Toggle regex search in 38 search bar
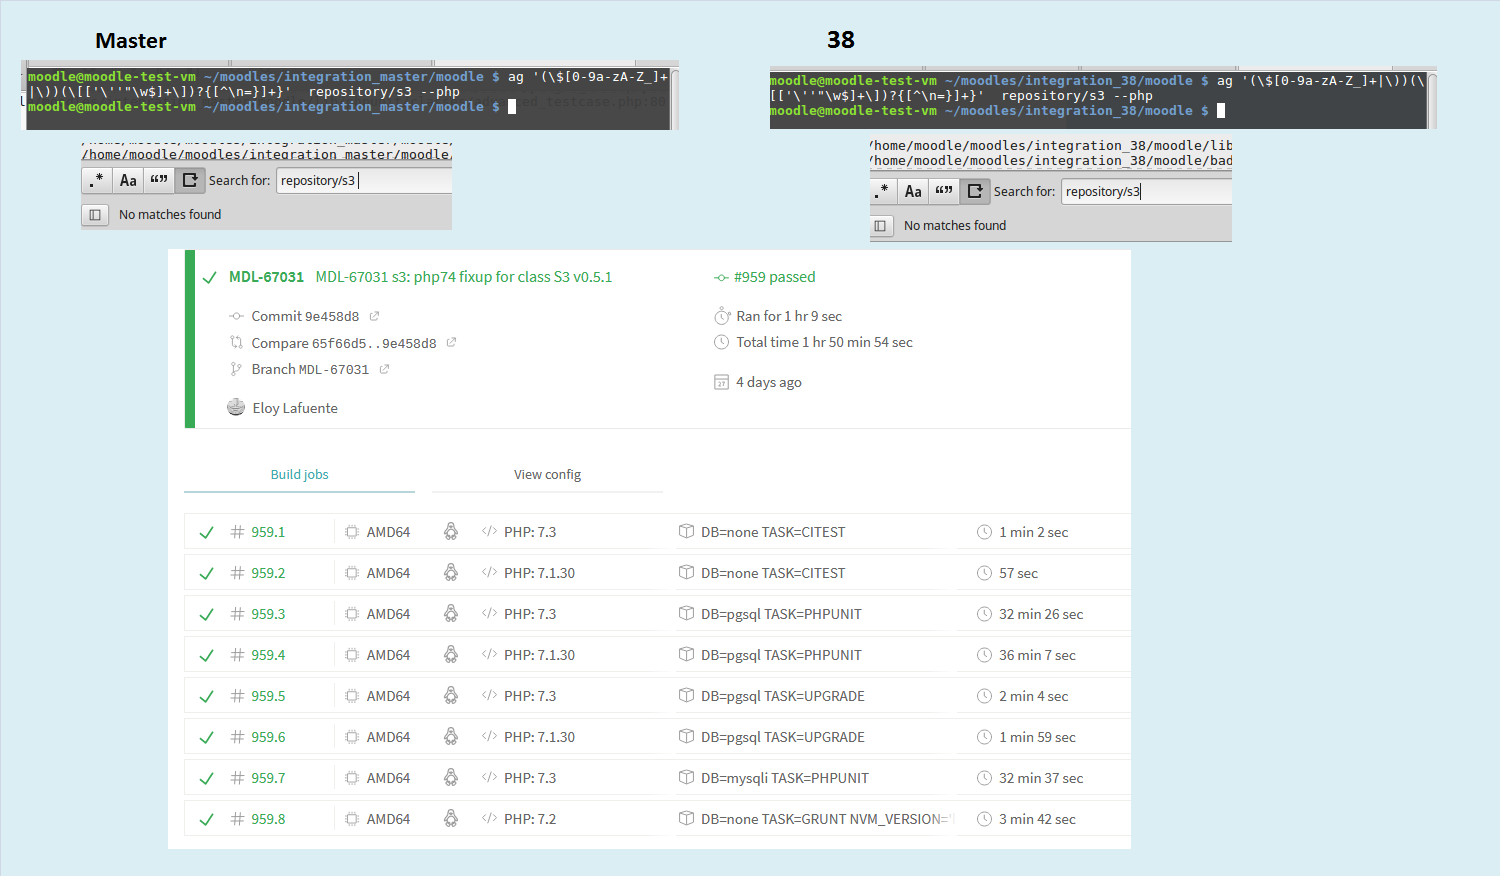 coord(881,191)
